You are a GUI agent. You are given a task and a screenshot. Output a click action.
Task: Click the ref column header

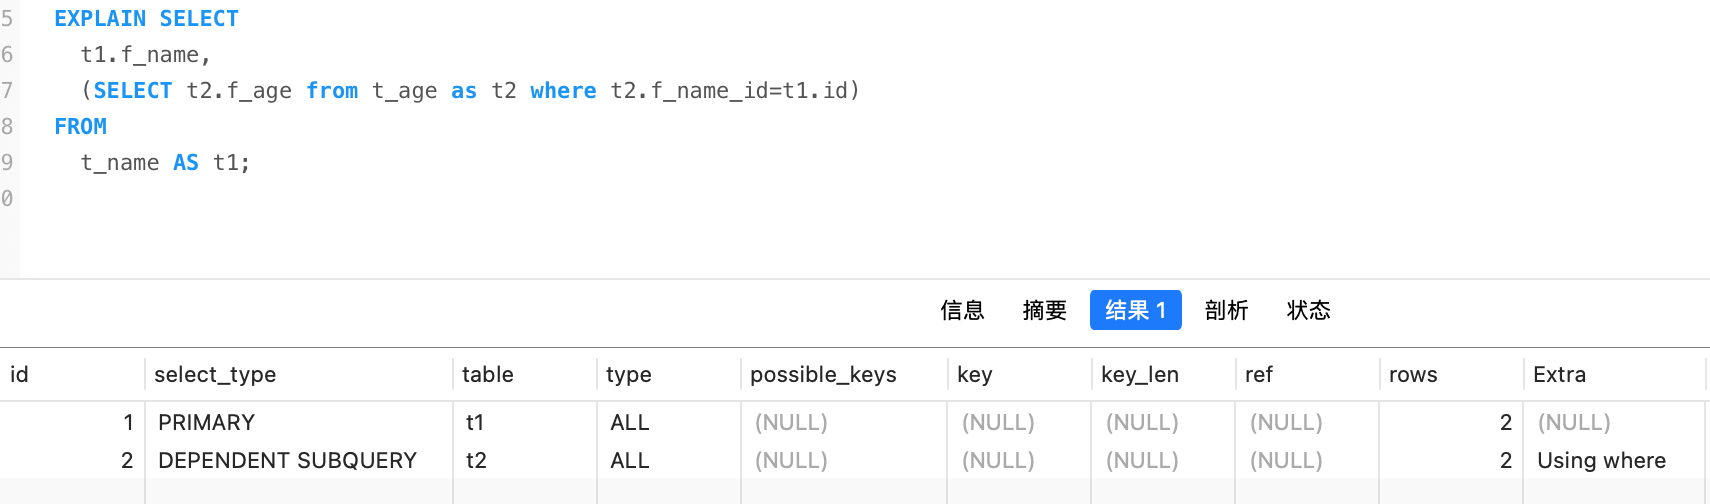click(1259, 375)
